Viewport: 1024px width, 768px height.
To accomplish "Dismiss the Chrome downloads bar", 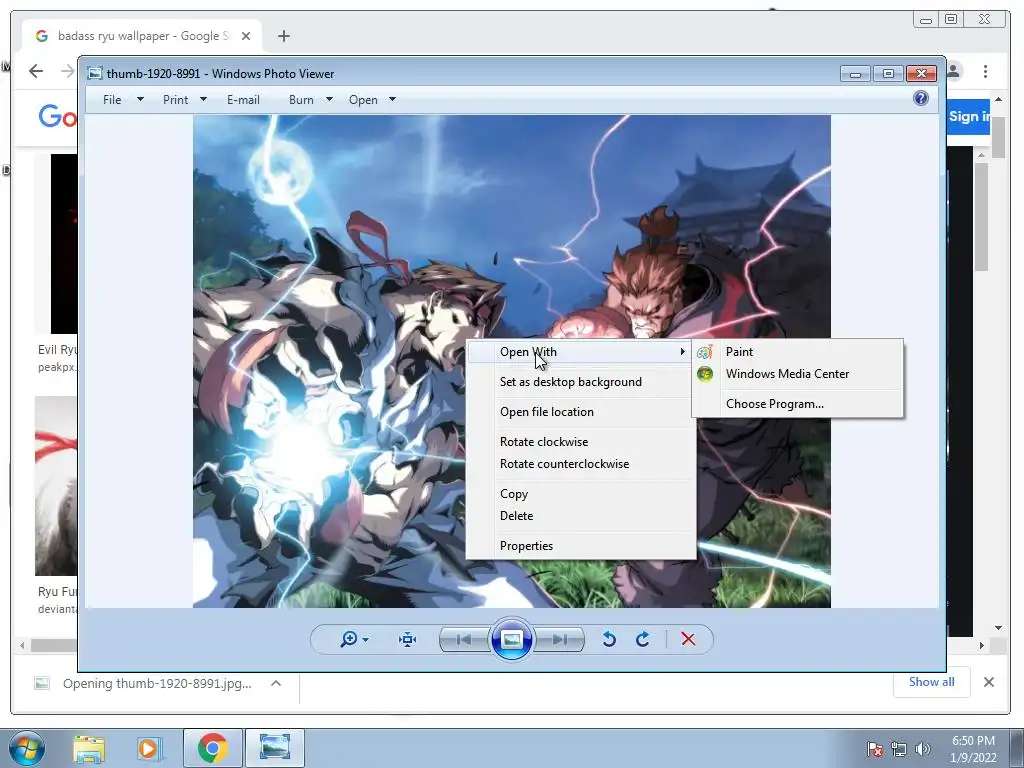I will (989, 682).
